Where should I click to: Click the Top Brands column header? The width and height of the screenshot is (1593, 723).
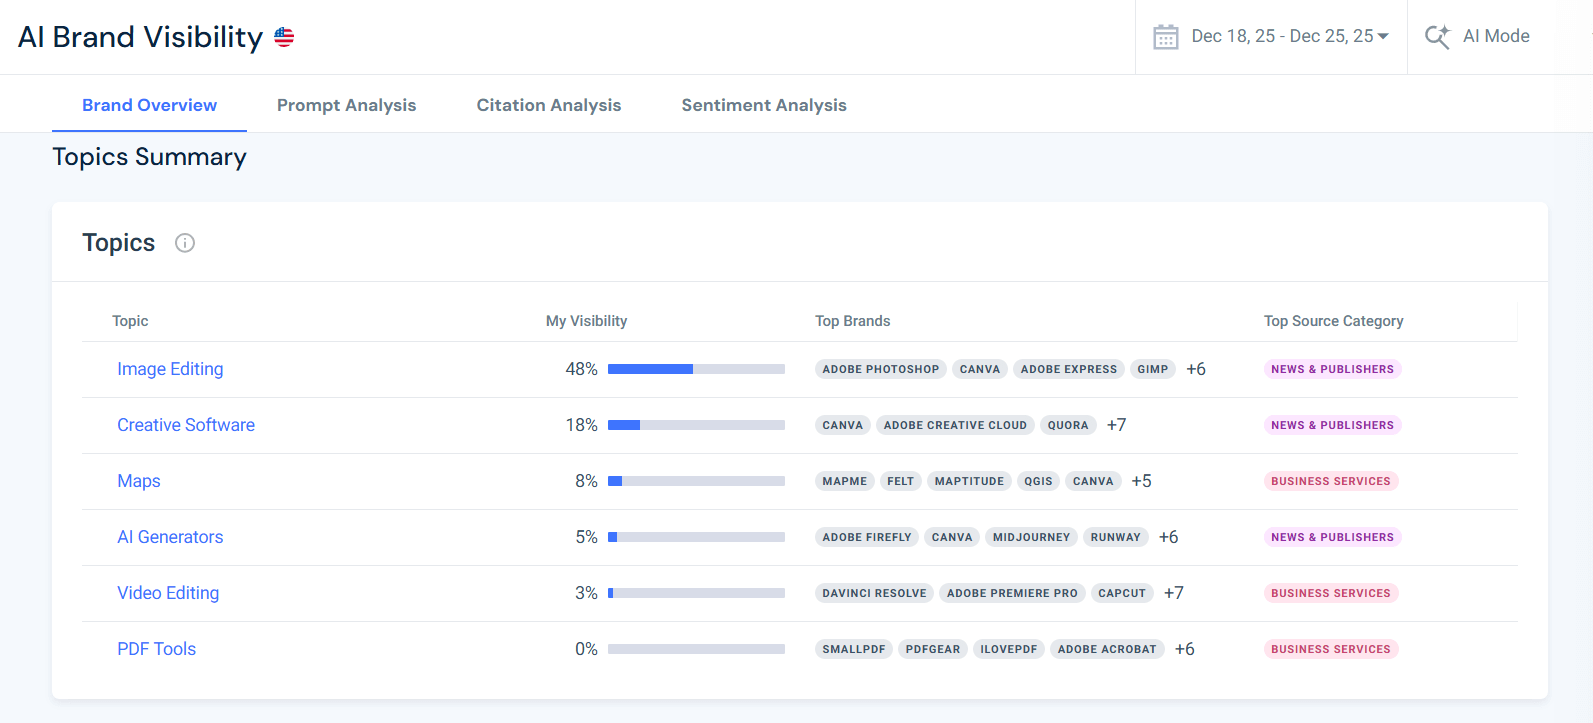pos(852,321)
